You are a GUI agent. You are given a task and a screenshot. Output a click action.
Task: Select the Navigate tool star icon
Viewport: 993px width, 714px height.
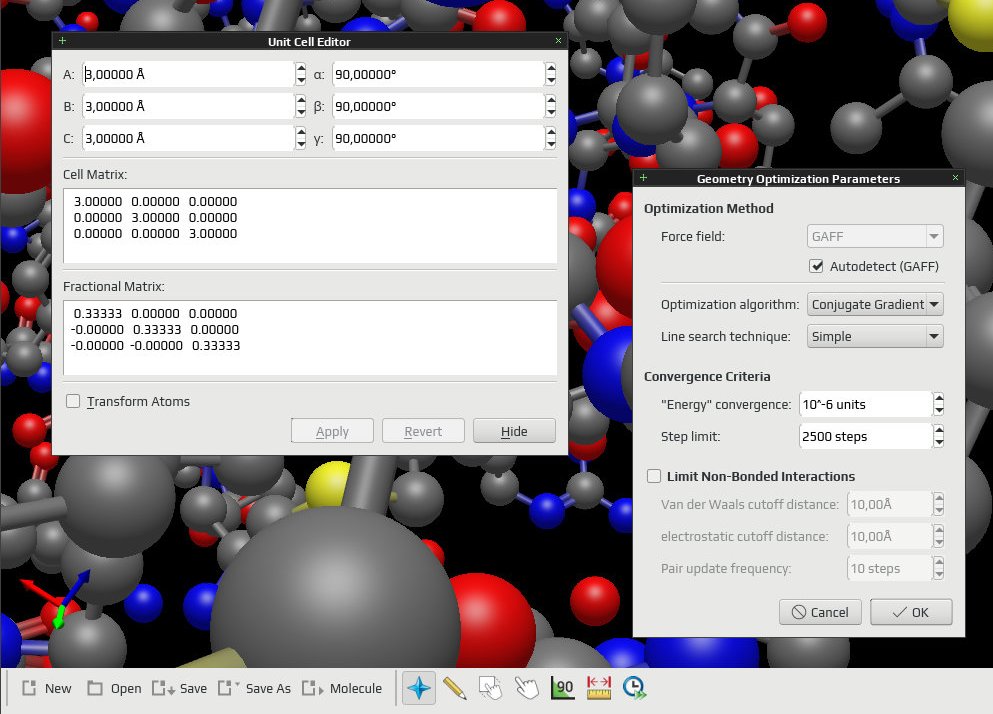coord(419,688)
